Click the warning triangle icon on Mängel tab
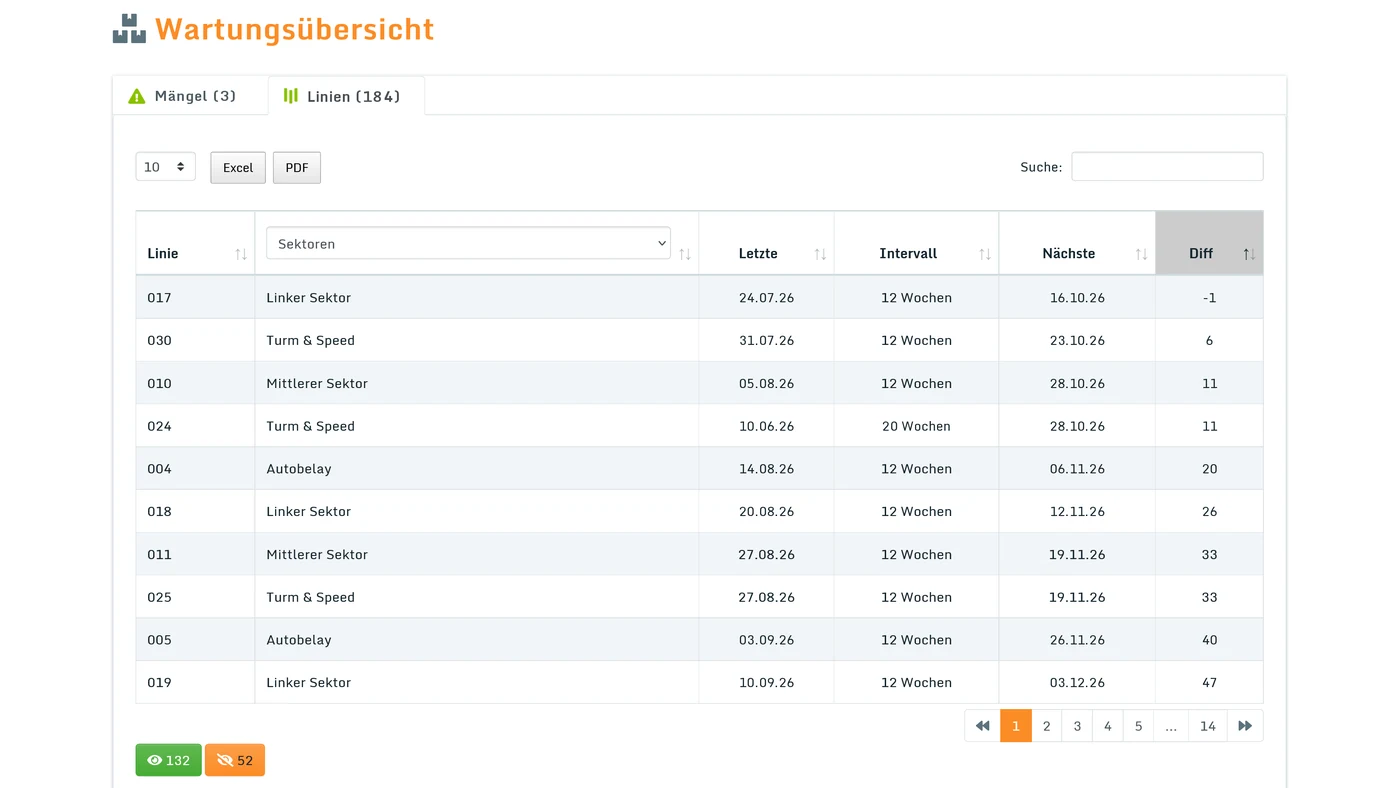This screenshot has width=1400, height=788. pos(137,96)
